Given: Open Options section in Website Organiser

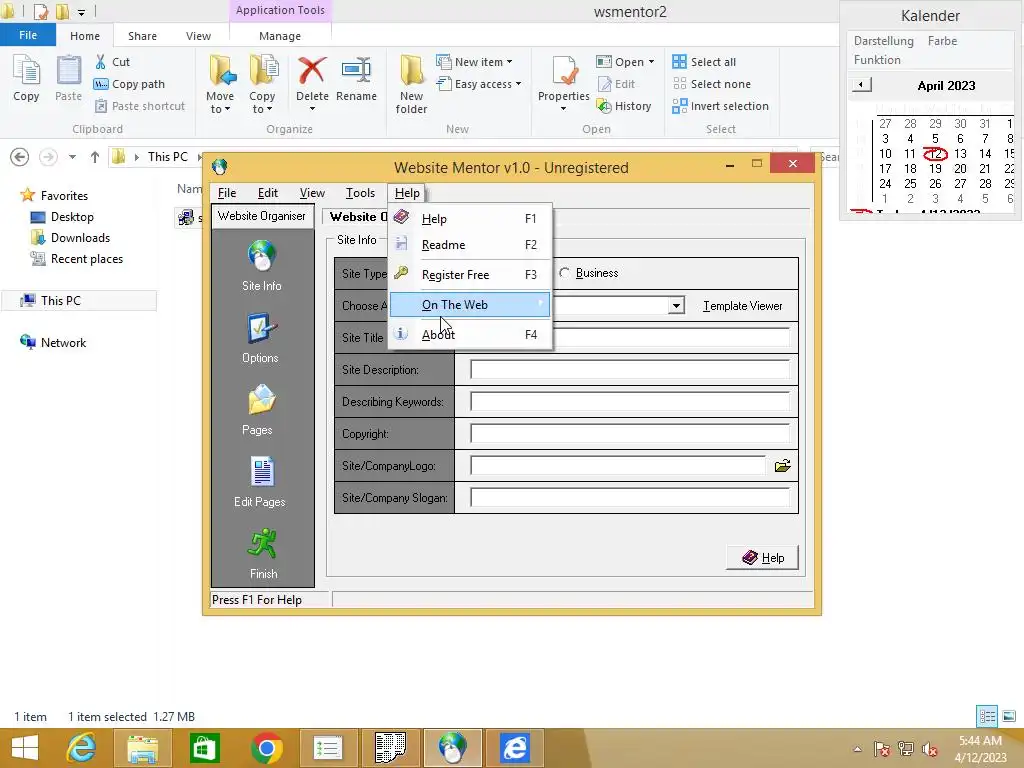Looking at the screenshot, I should (x=260, y=338).
